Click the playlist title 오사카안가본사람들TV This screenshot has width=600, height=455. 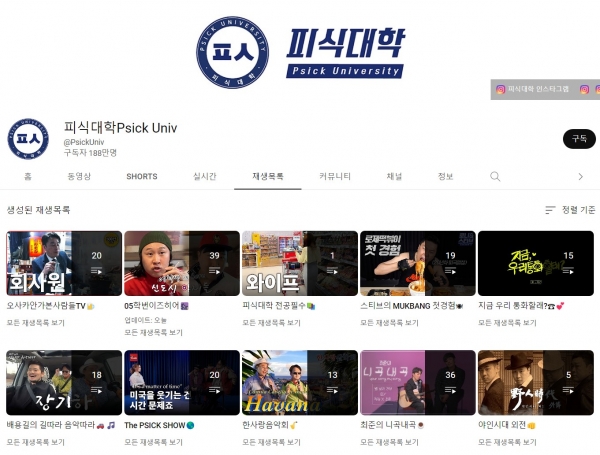coord(50,306)
